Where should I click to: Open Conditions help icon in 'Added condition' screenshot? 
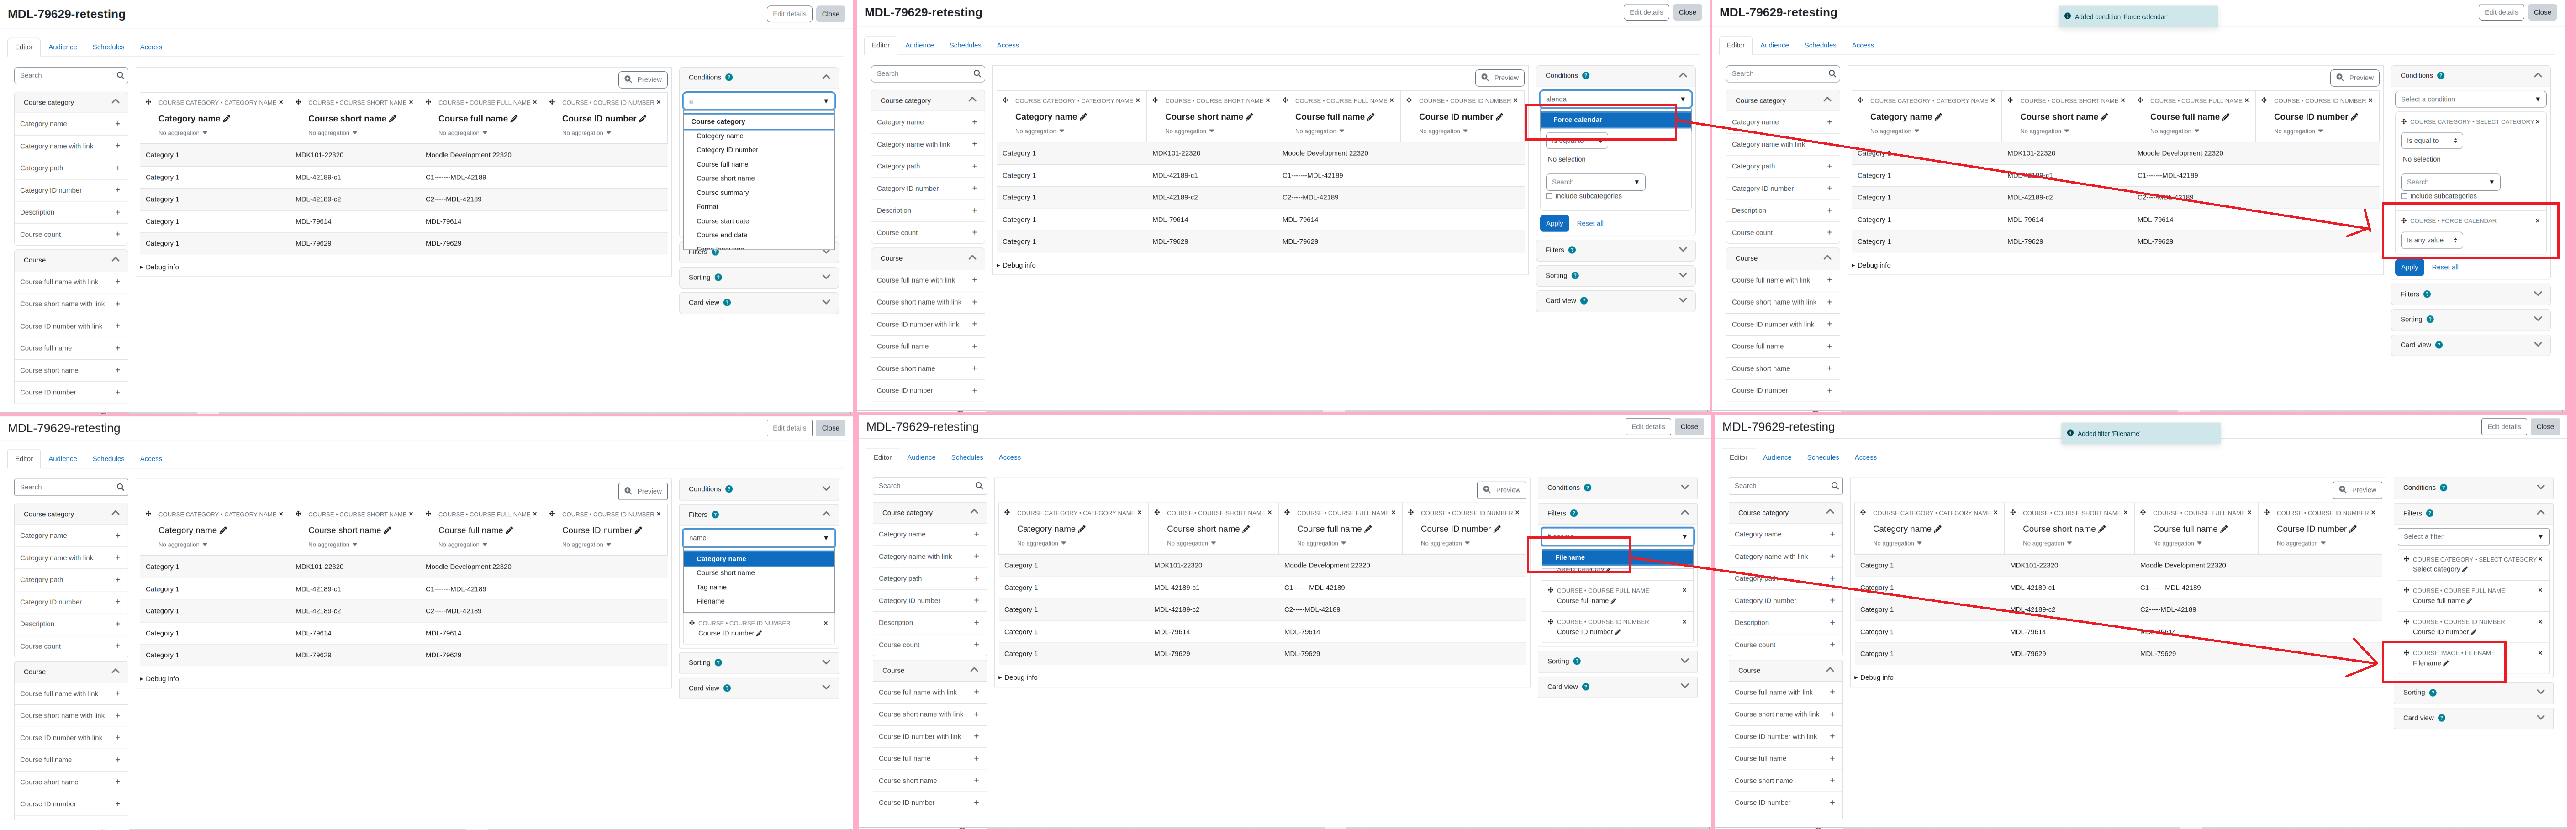(2441, 76)
